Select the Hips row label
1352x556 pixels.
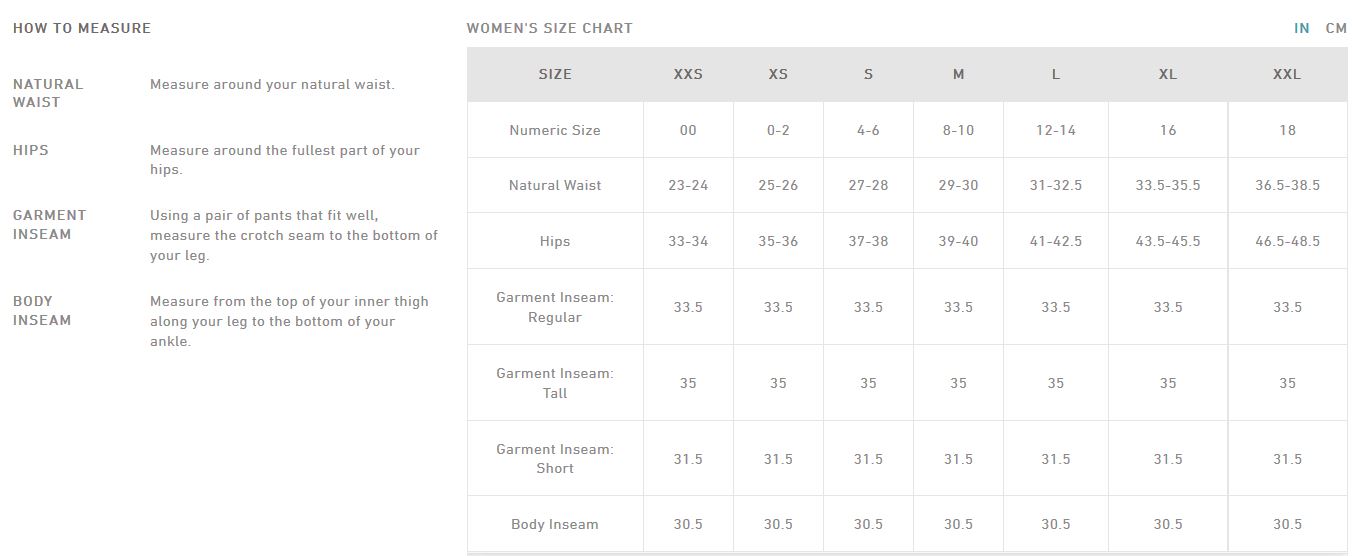point(555,241)
